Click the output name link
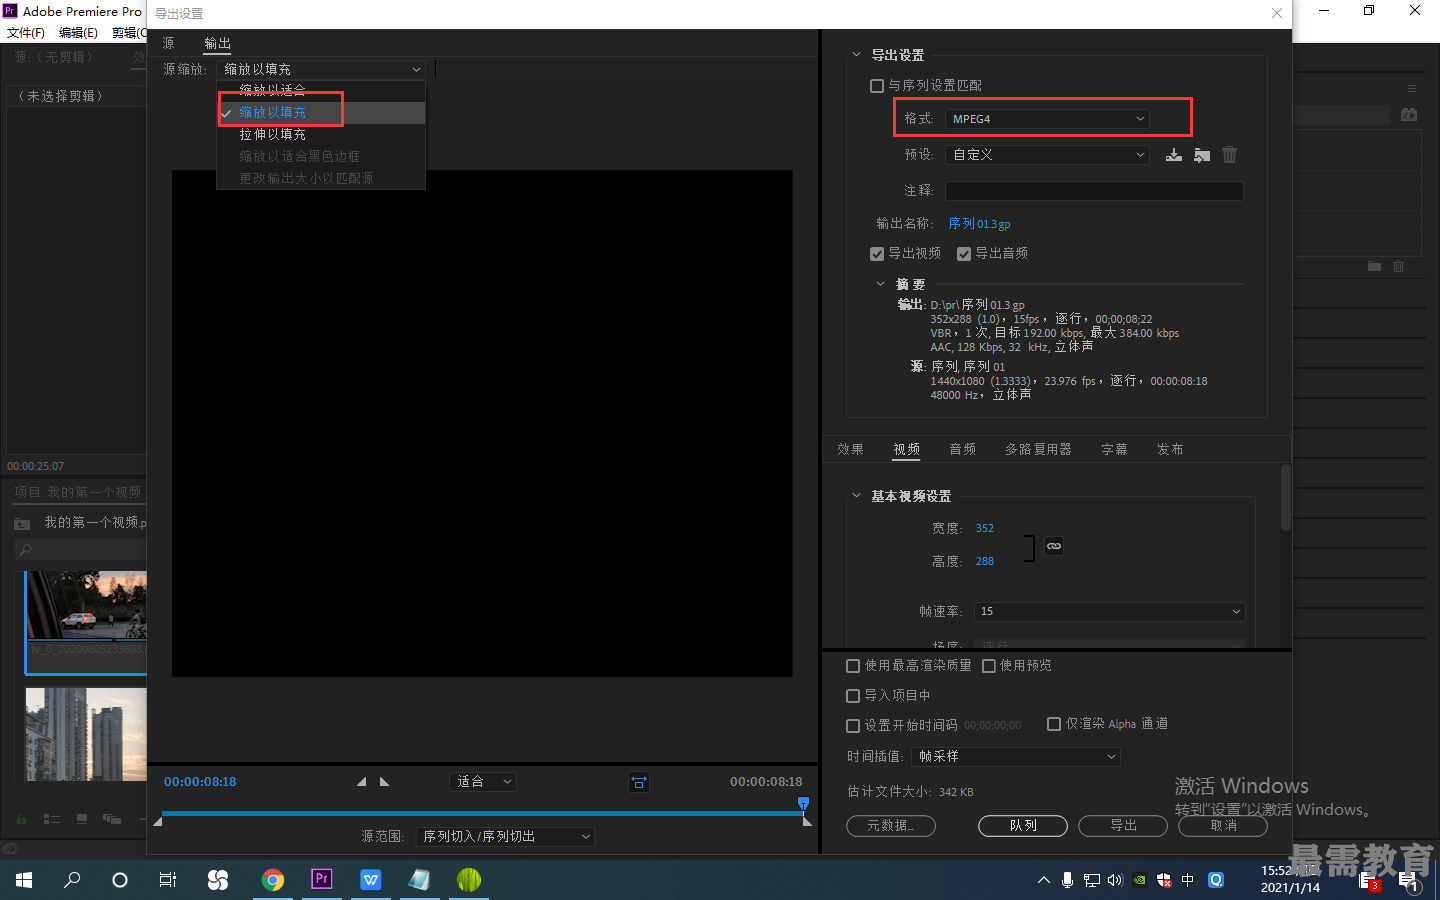 [979, 224]
